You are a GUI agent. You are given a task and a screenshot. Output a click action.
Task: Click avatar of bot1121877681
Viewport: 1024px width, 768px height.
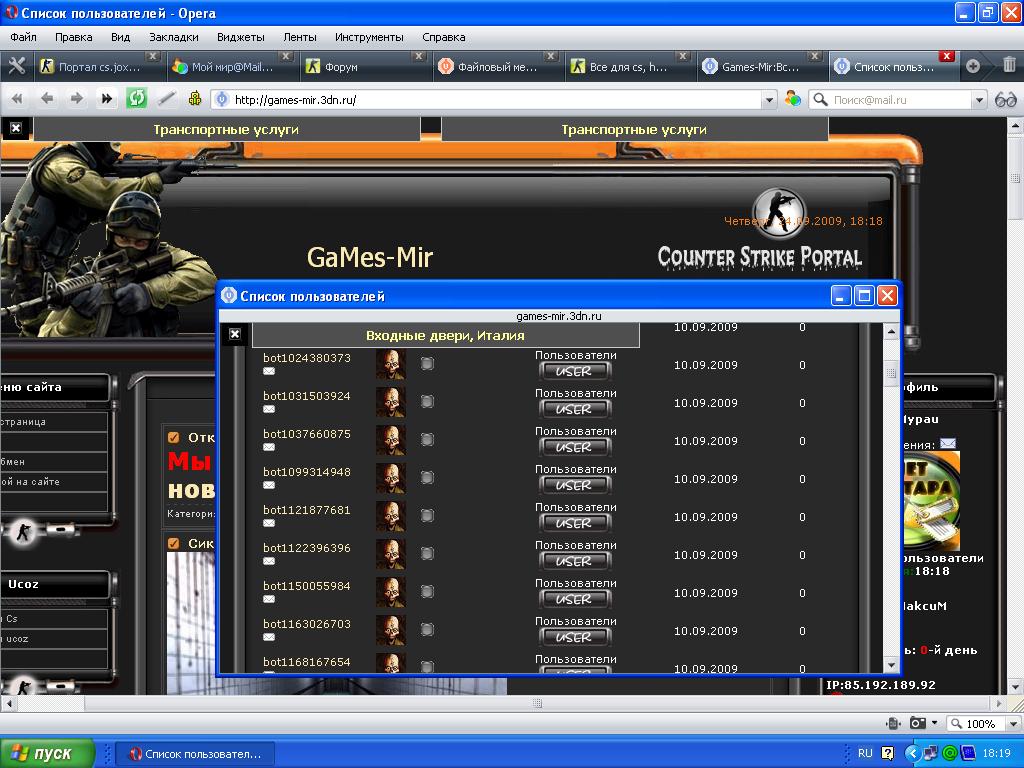pyautogui.click(x=391, y=516)
